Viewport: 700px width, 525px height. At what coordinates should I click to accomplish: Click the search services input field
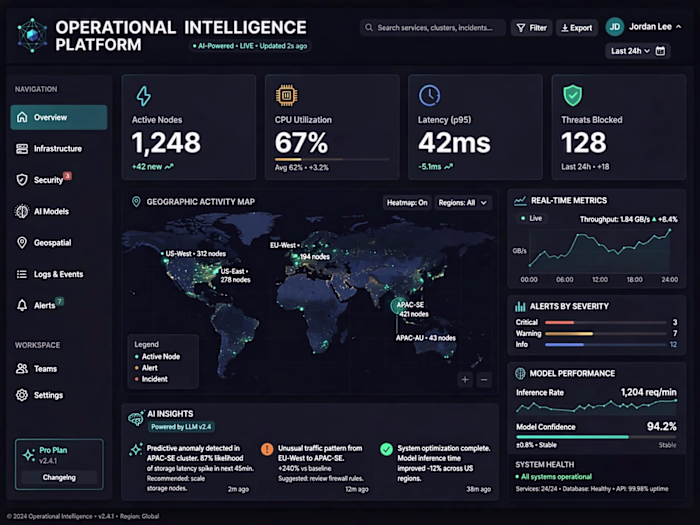click(433, 28)
